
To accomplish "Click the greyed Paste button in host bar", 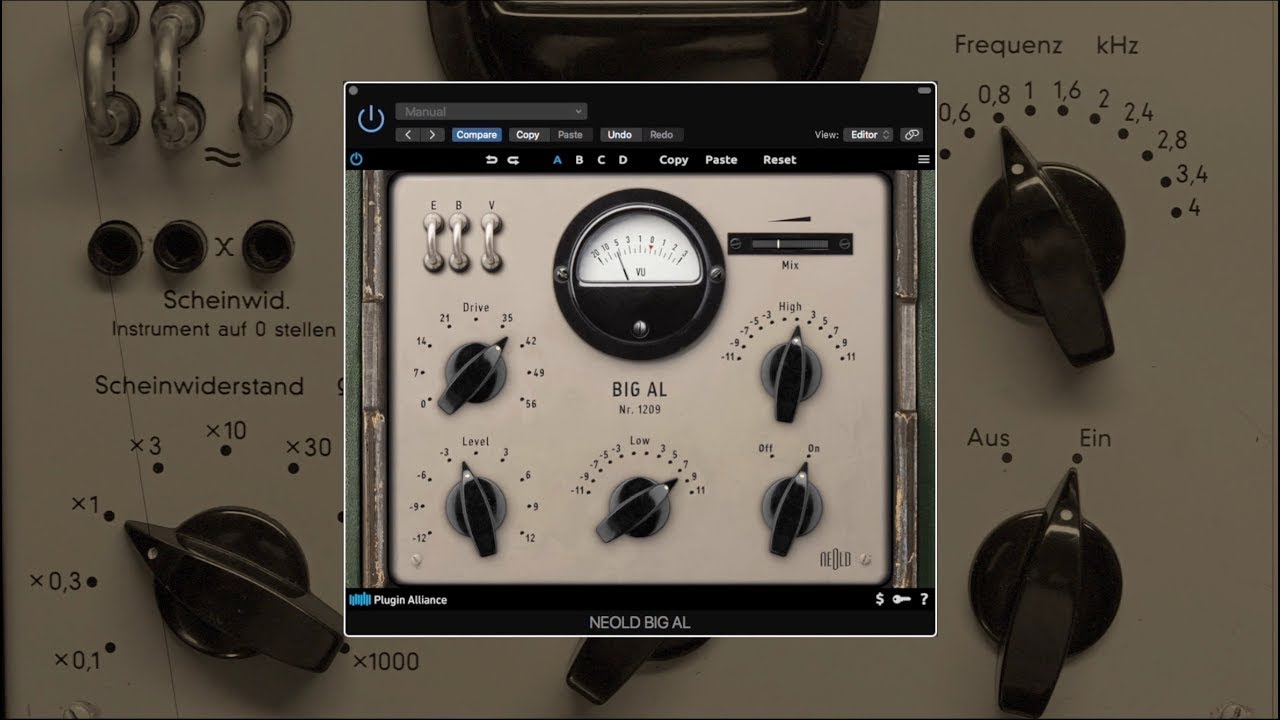I will tap(570, 134).
